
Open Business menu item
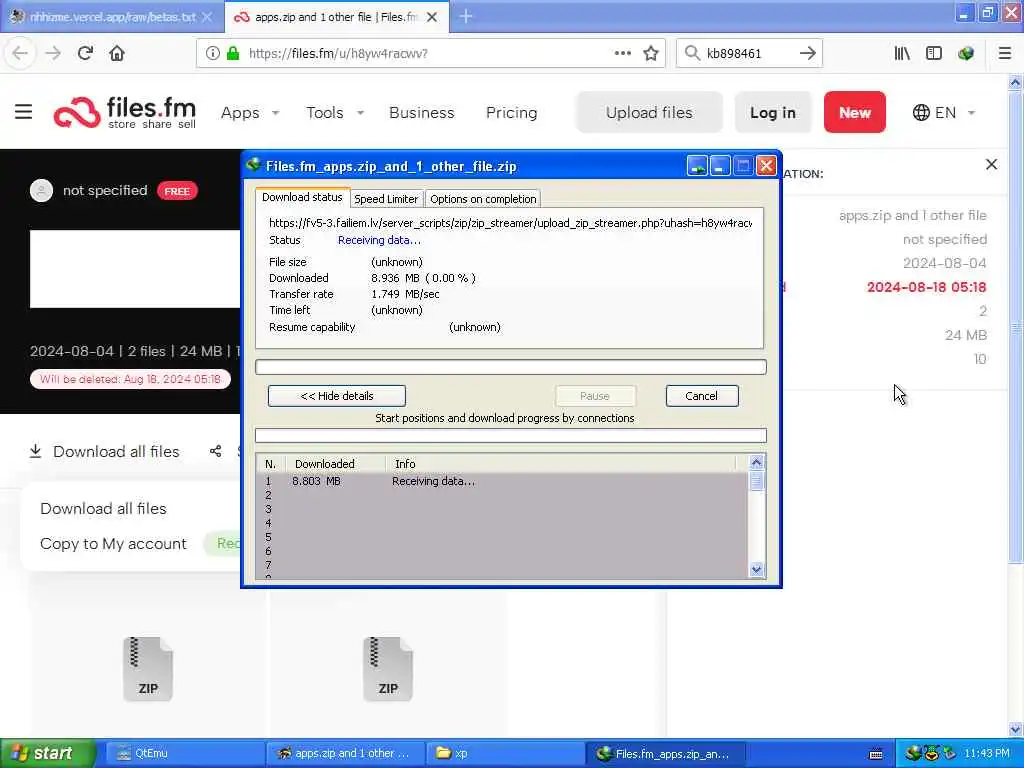(x=421, y=112)
